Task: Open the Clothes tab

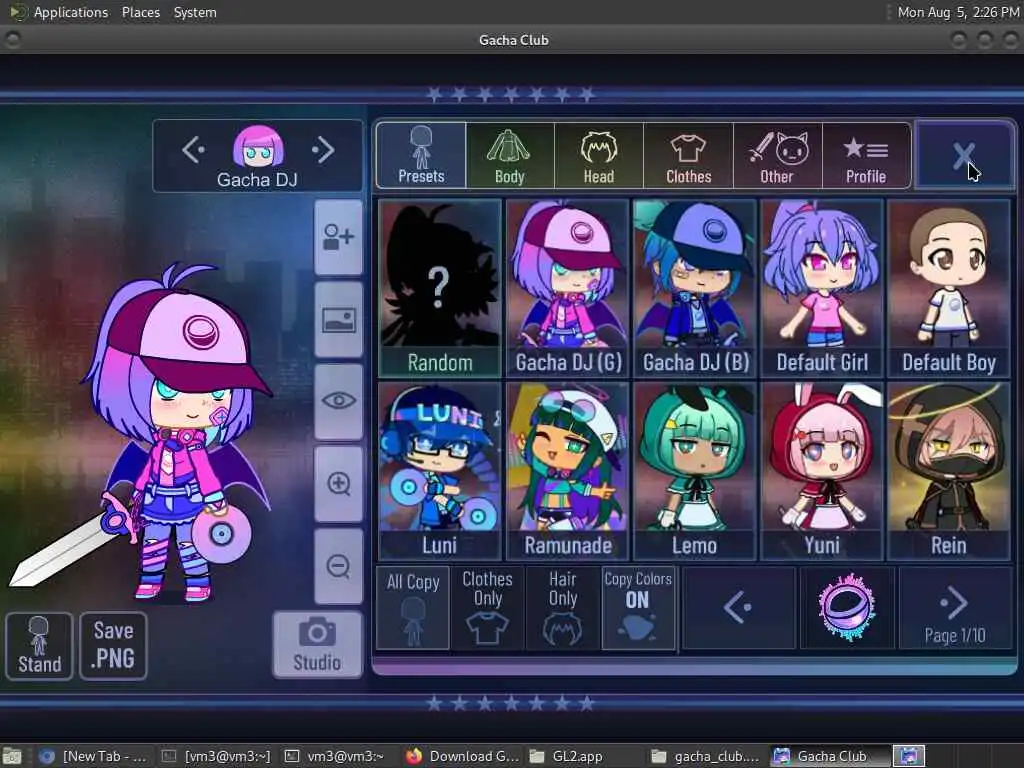Action: click(688, 155)
